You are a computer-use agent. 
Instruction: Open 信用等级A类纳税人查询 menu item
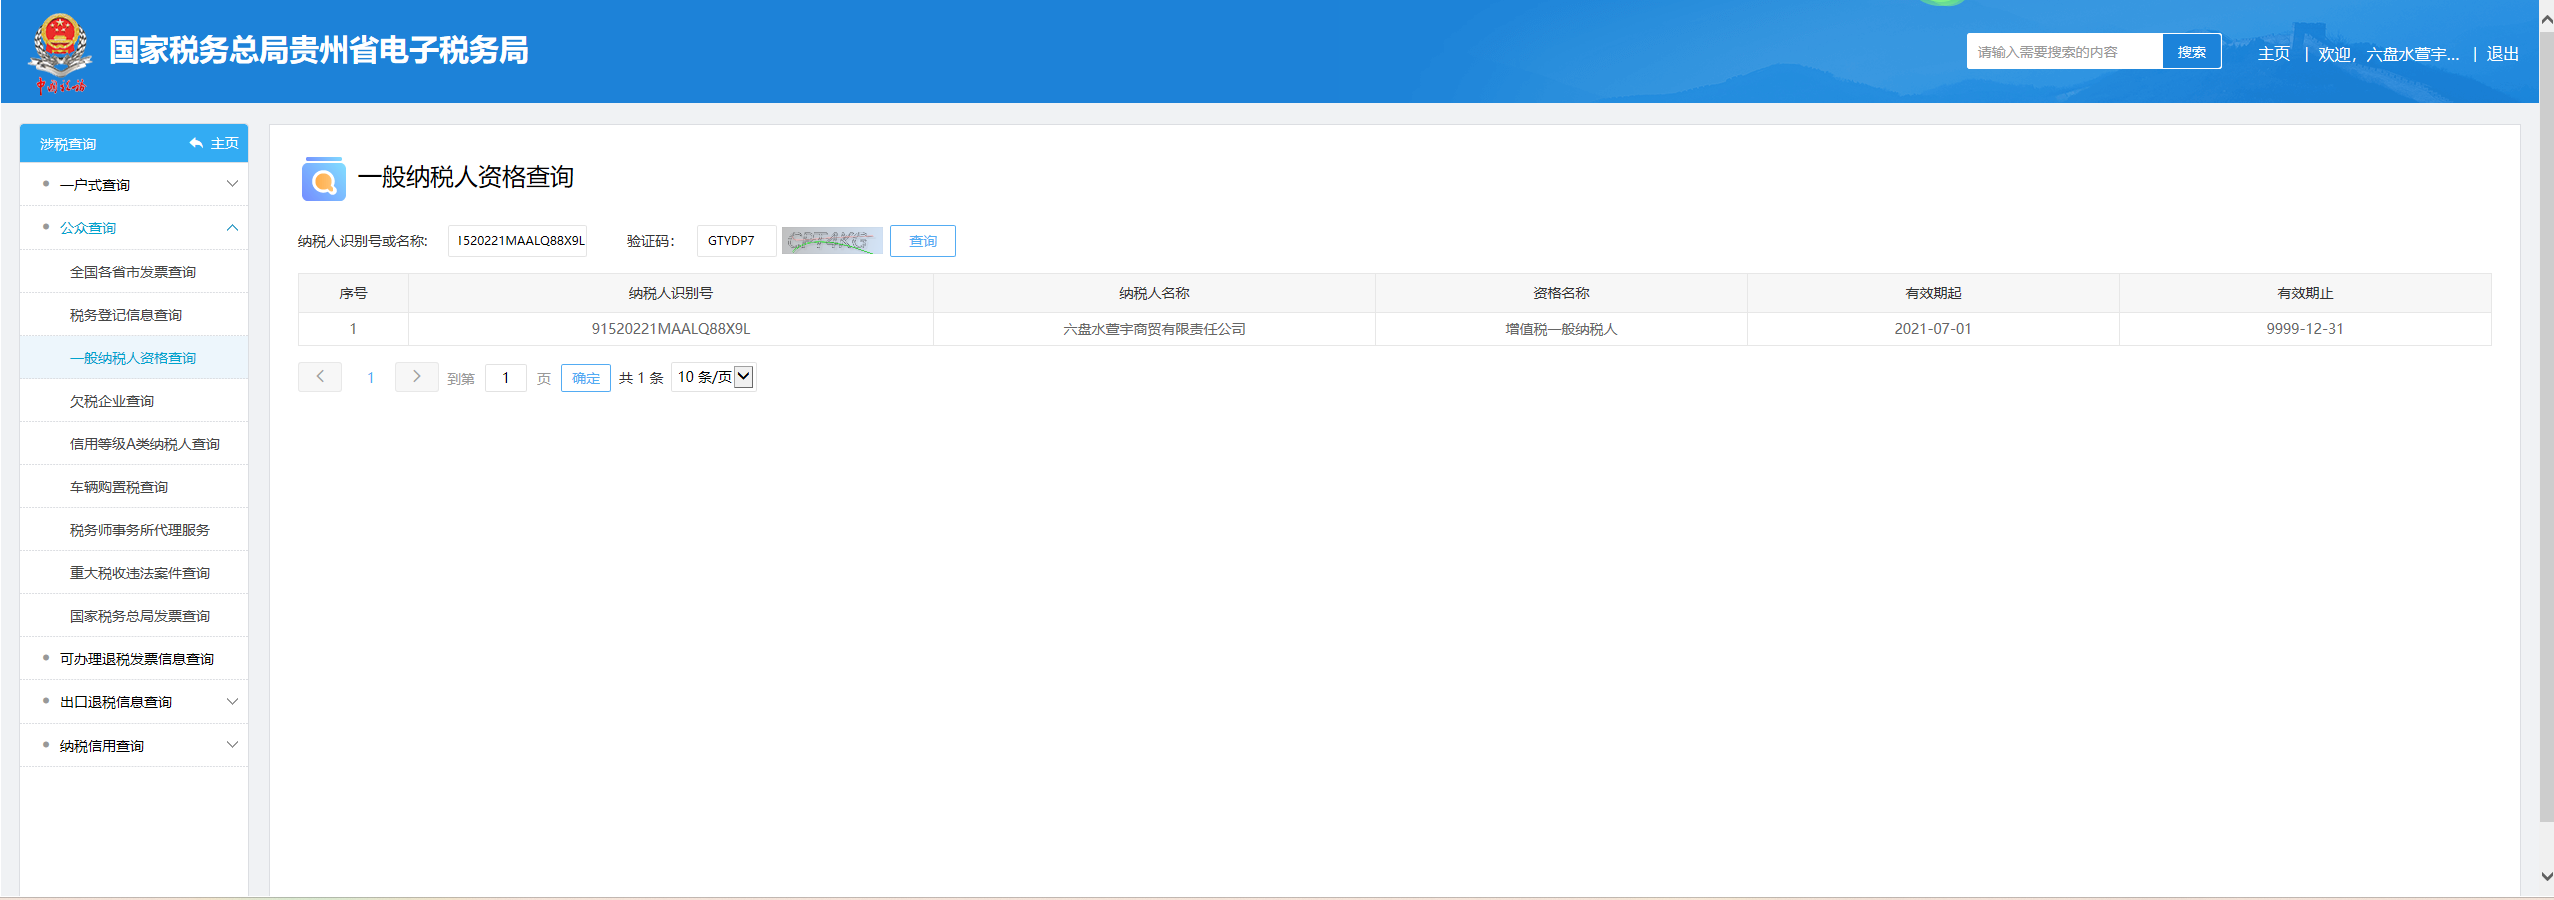pos(144,444)
